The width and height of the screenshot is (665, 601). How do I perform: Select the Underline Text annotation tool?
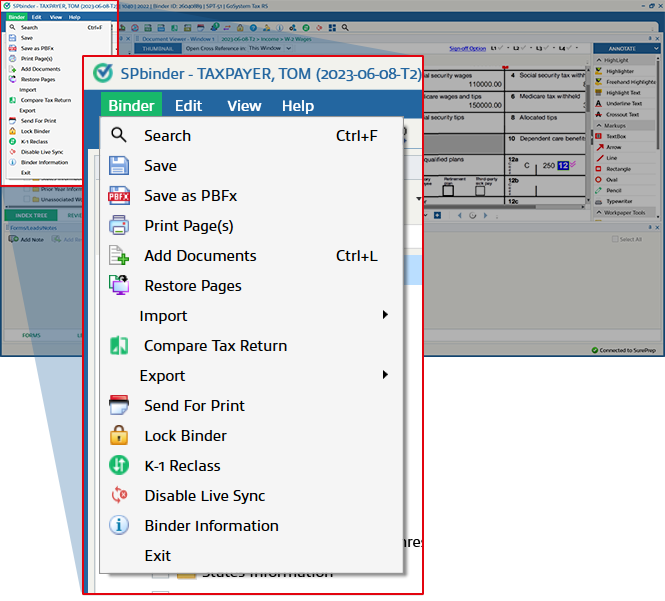coord(624,103)
